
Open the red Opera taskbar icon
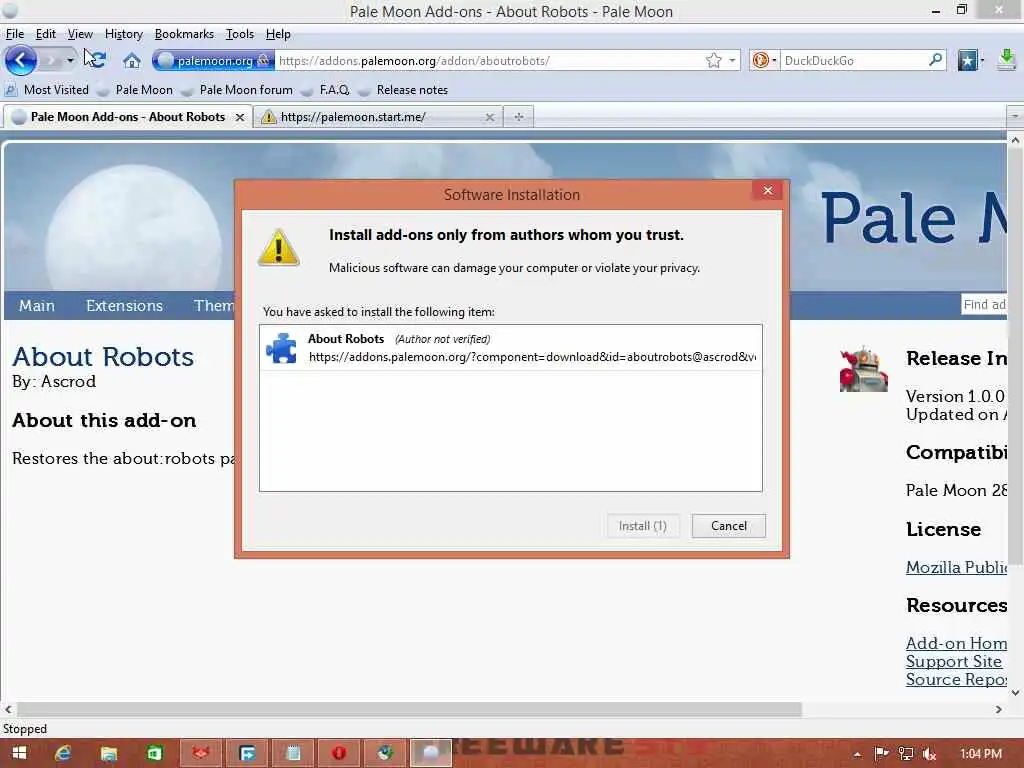[339, 754]
